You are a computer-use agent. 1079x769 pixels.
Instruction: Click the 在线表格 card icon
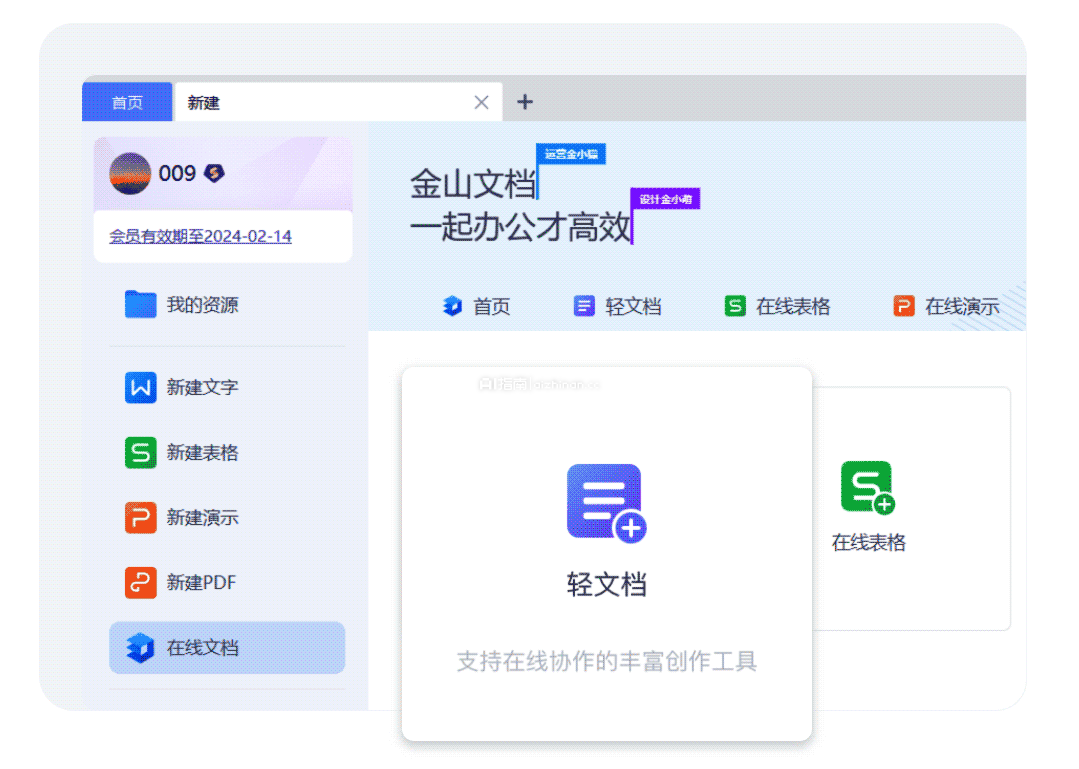click(x=868, y=488)
